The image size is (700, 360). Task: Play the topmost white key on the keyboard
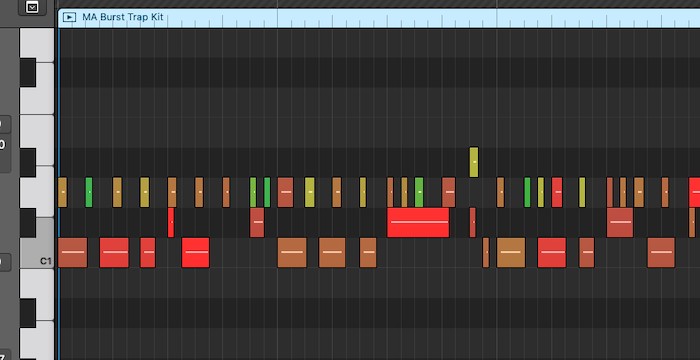pos(37,45)
